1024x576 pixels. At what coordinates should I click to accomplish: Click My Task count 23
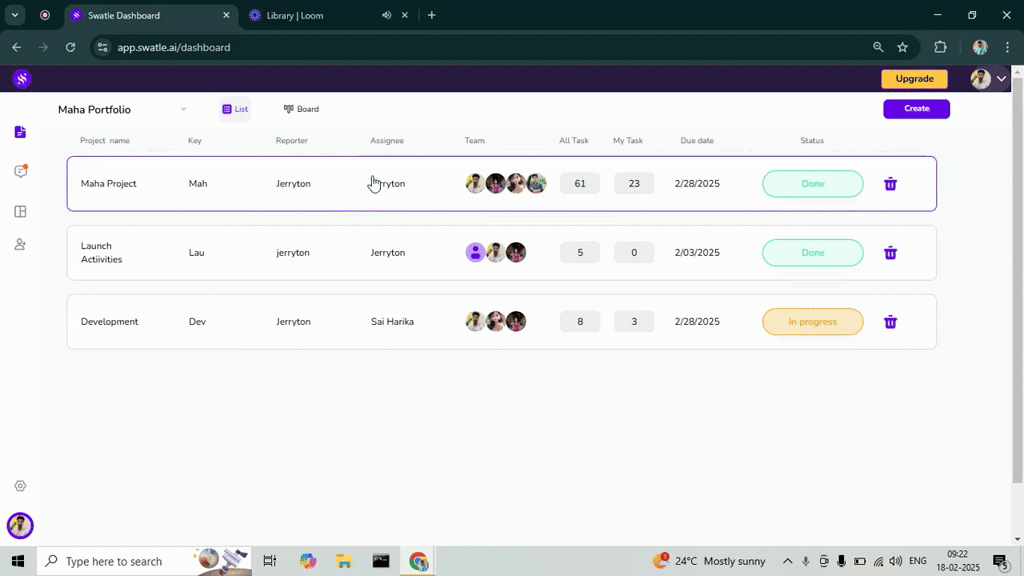coord(633,184)
